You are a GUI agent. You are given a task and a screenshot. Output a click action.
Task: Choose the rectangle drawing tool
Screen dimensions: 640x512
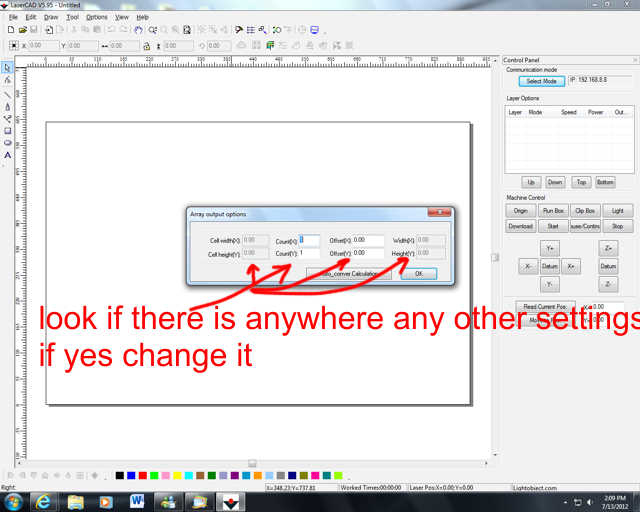point(7,130)
